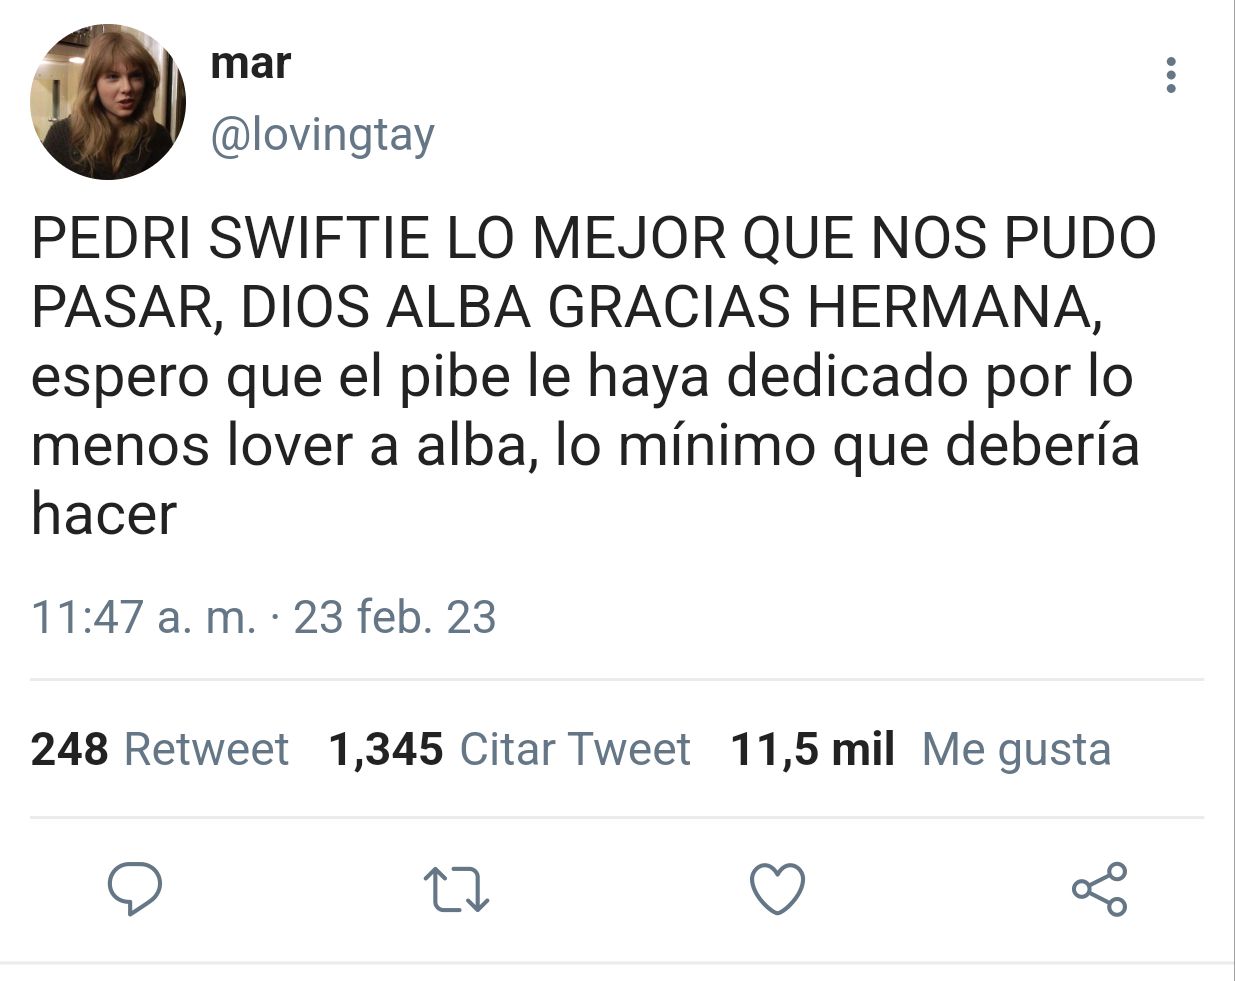This screenshot has width=1235, height=981.
Task: Retweet using the arrows icon
Action: coord(456,889)
